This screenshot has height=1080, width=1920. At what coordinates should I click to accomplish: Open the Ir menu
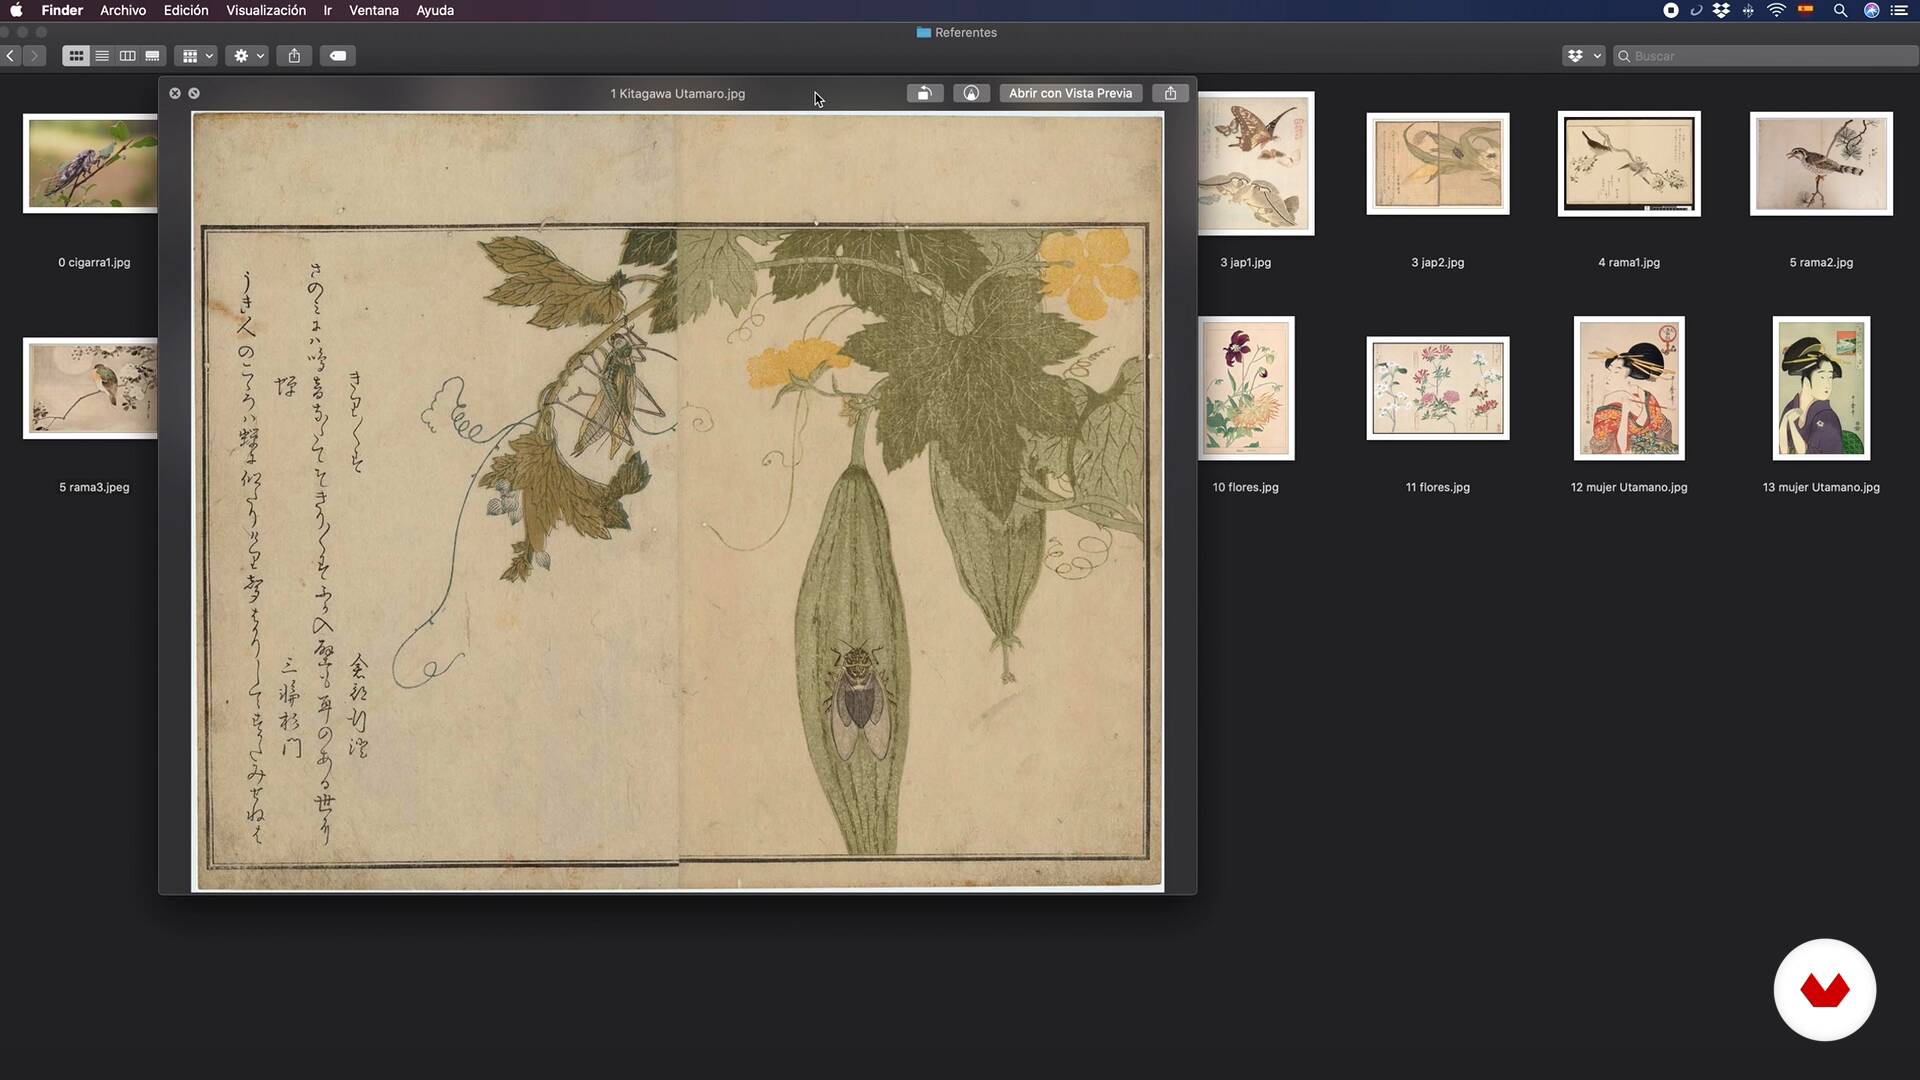tap(327, 10)
